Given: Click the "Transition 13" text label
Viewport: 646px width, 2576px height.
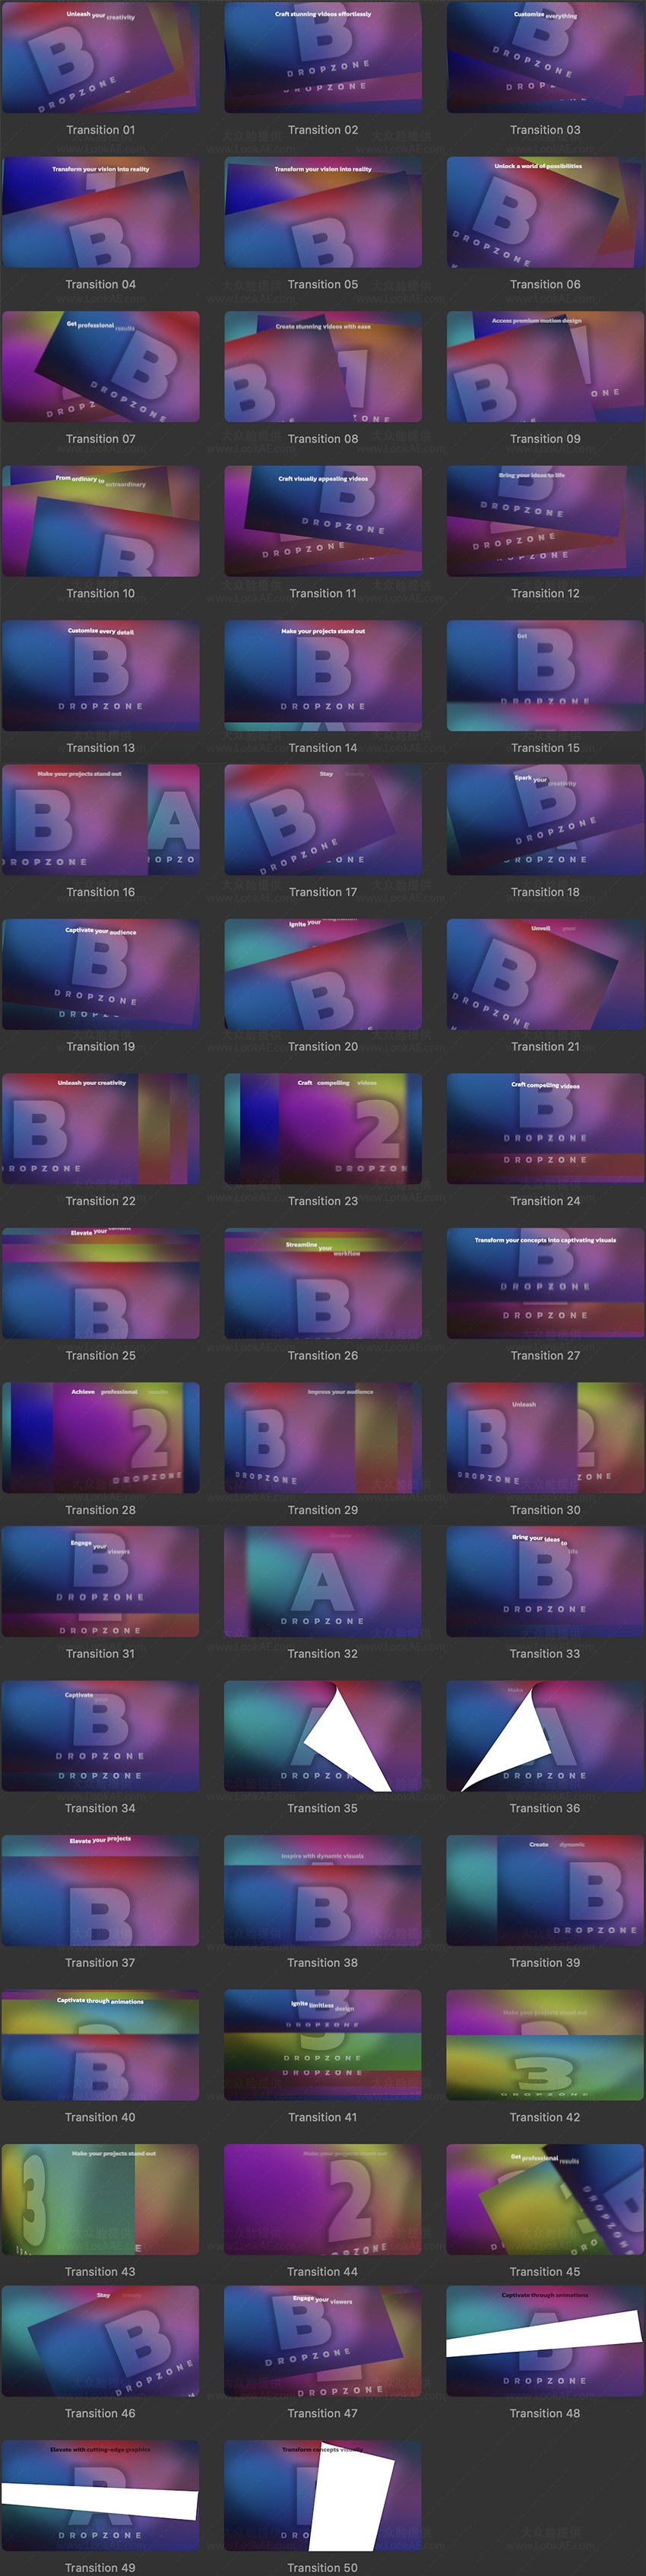Looking at the screenshot, I should point(100,748).
